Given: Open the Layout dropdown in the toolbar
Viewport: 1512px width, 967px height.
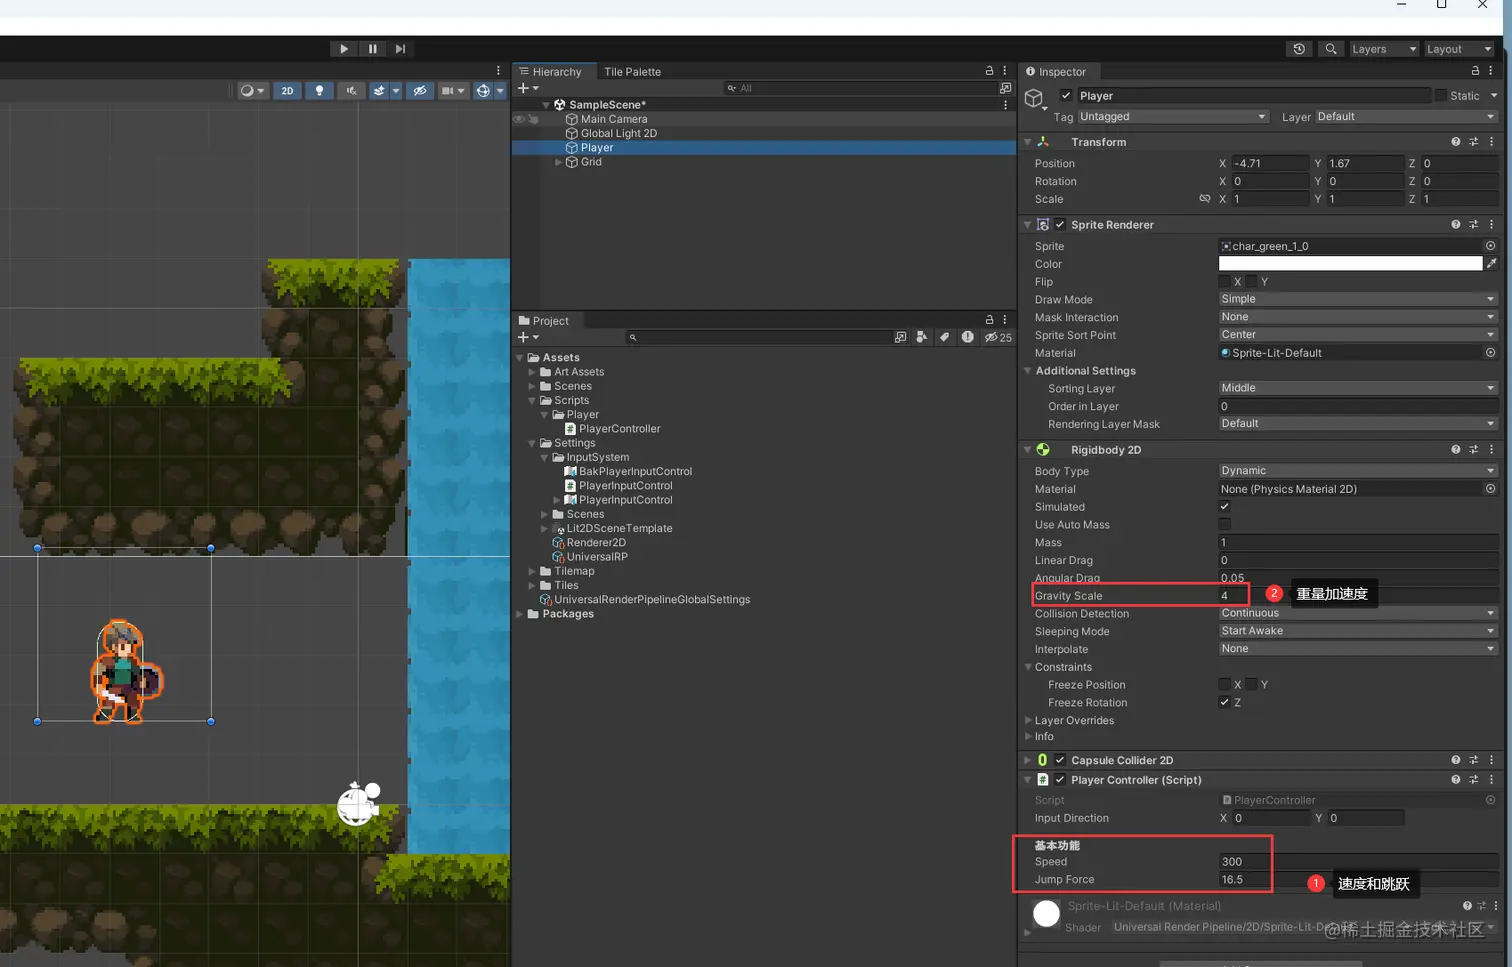Looking at the screenshot, I should tap(1459, 49).
